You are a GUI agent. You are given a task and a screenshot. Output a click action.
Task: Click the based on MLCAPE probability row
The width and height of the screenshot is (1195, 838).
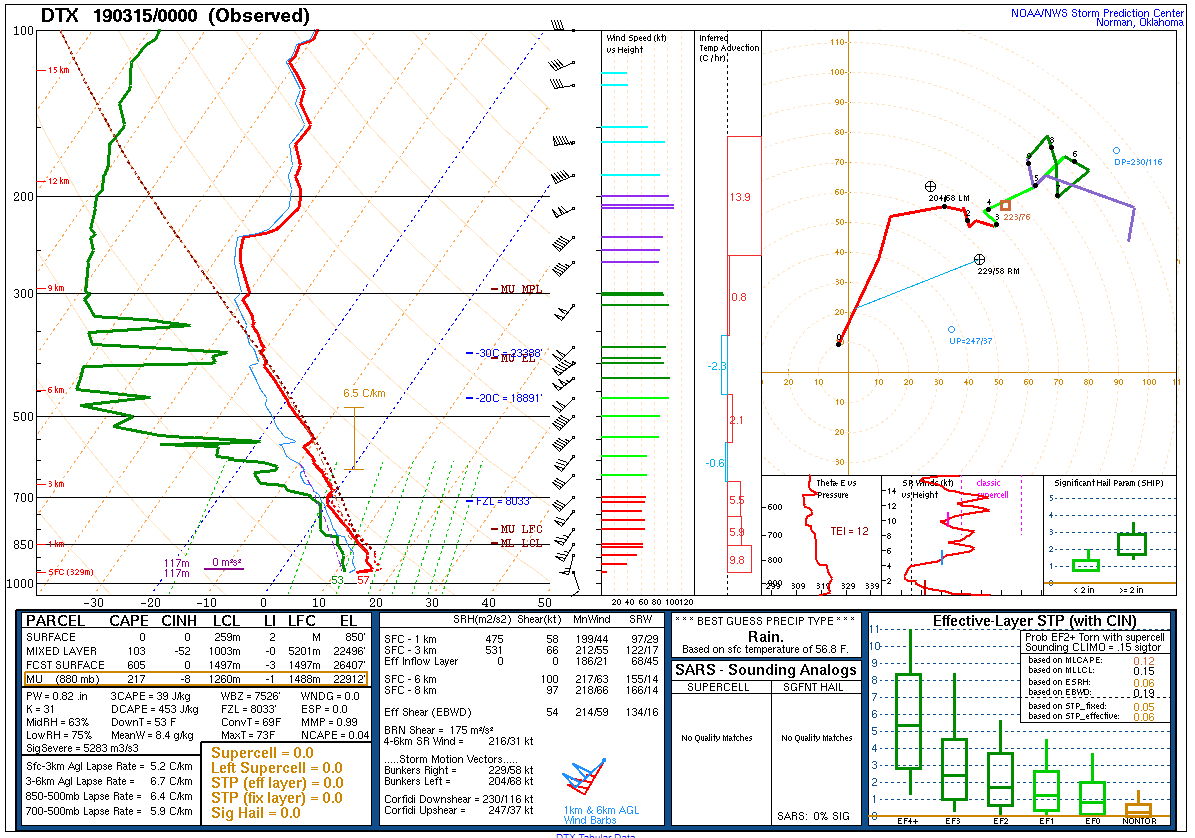(x=1091, y=660)
